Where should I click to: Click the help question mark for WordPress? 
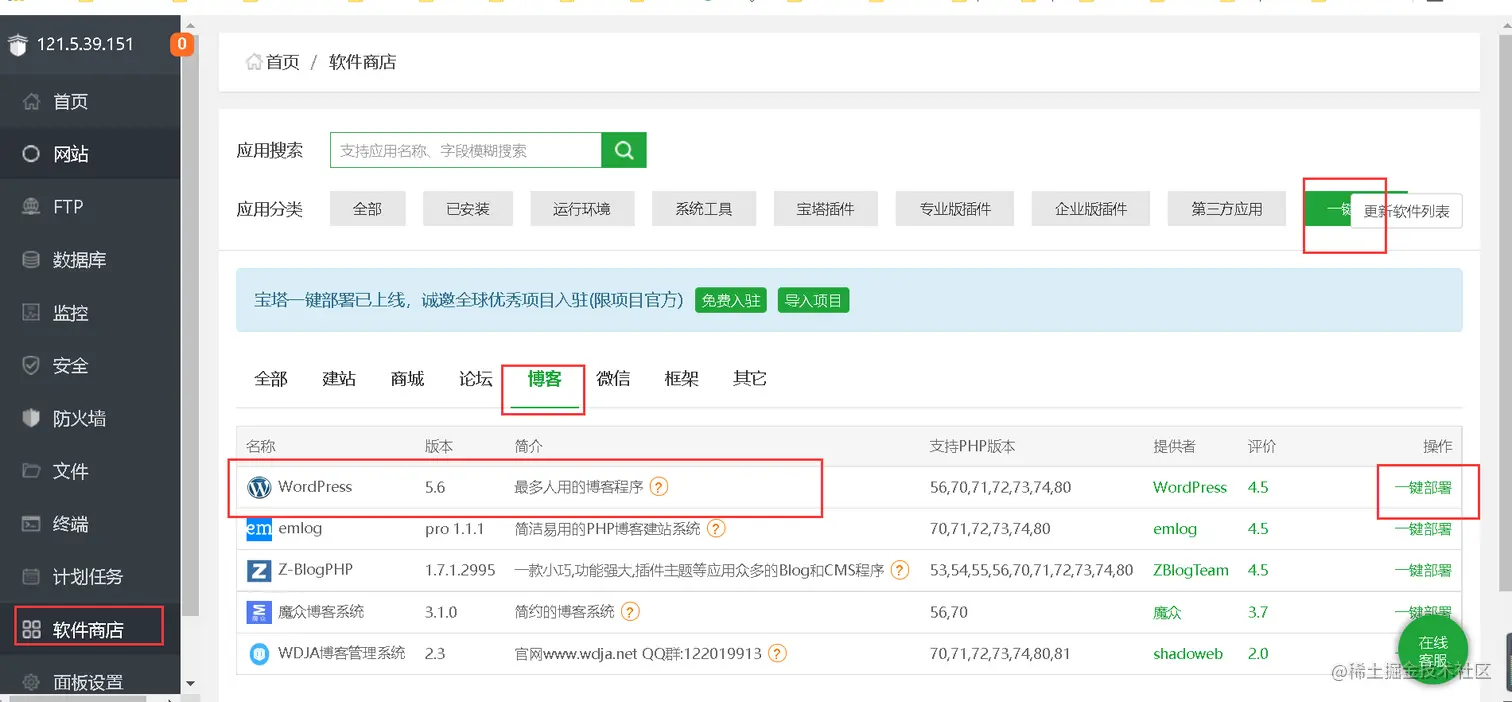point(658,487)
